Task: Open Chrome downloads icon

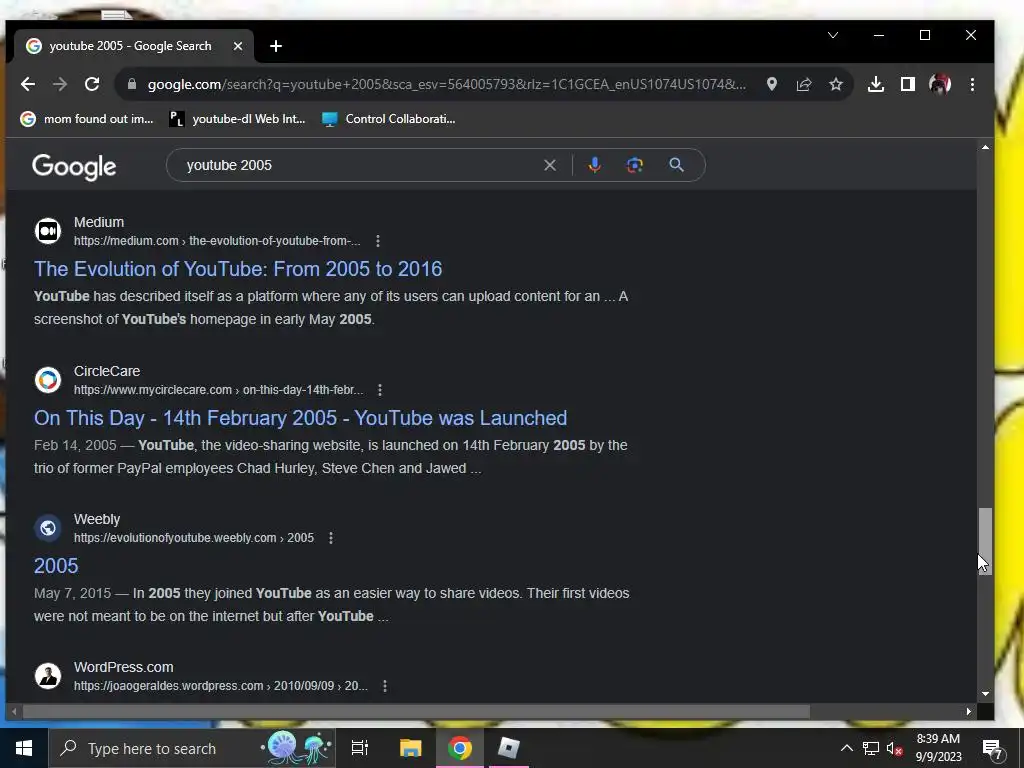Action: 876,84
